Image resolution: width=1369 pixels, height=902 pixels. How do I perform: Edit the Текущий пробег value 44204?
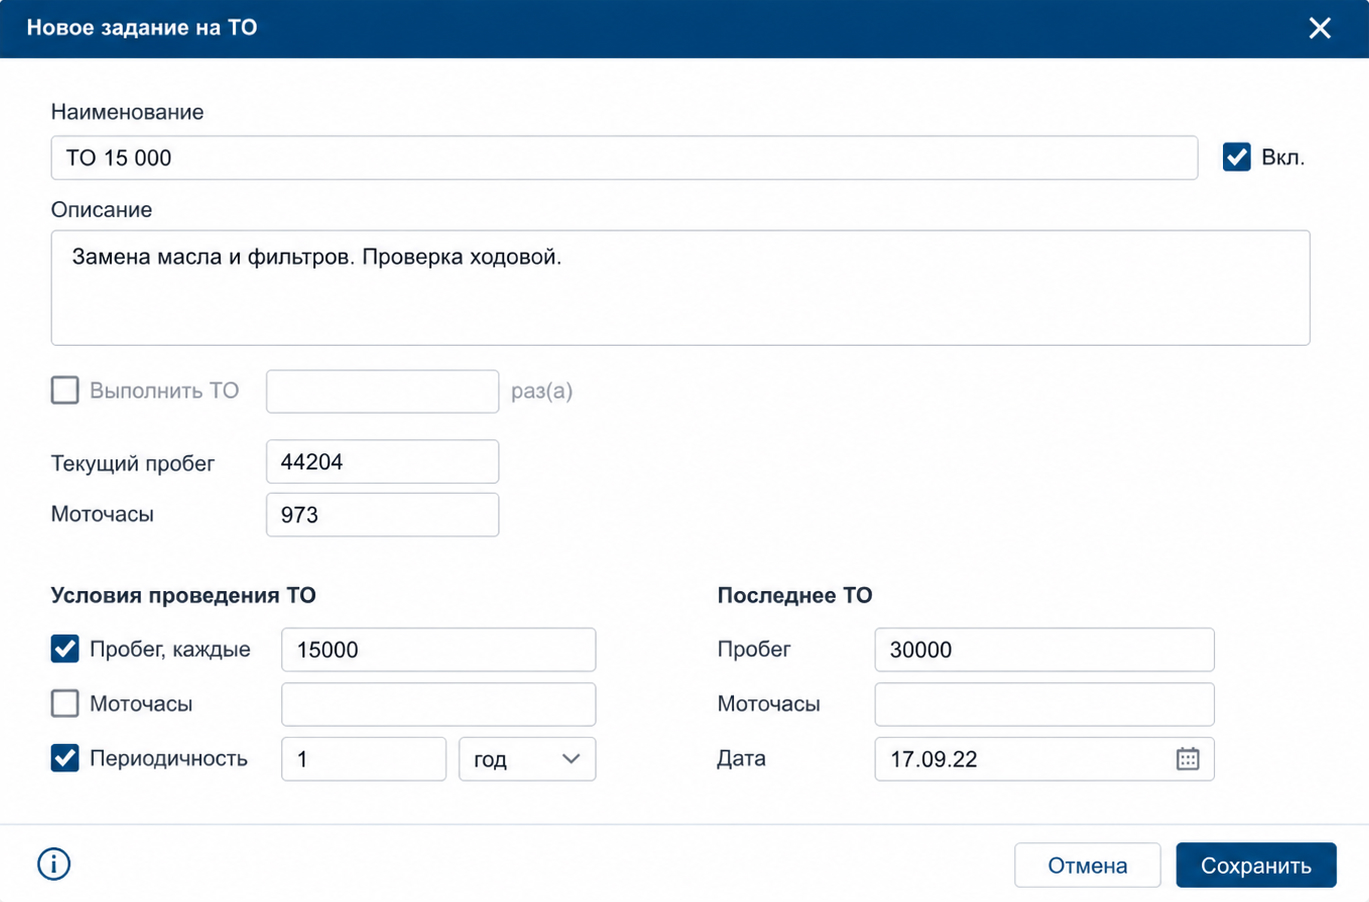click(x=382, y=462)
